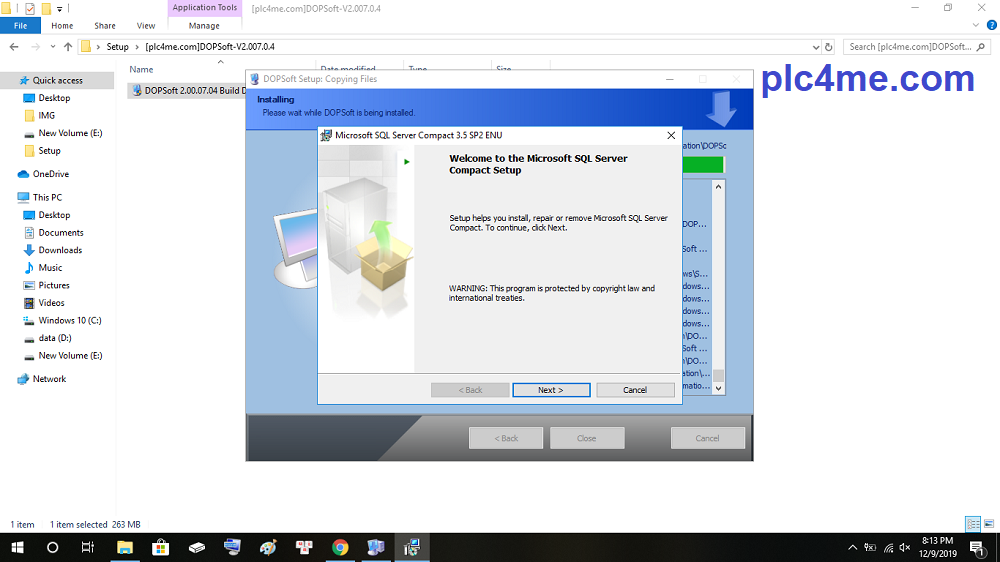The width and height of the screenshot is (1000, 562).
Task: Click the Task View taskbar icon
Action: click(x=88, y=547)
